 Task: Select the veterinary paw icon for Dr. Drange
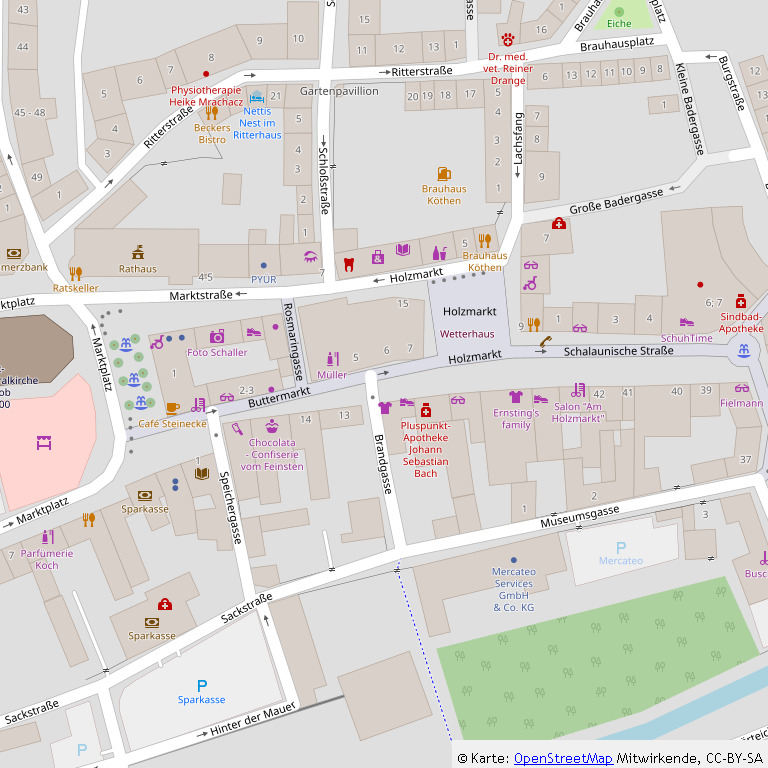click(x=508, y=39)
